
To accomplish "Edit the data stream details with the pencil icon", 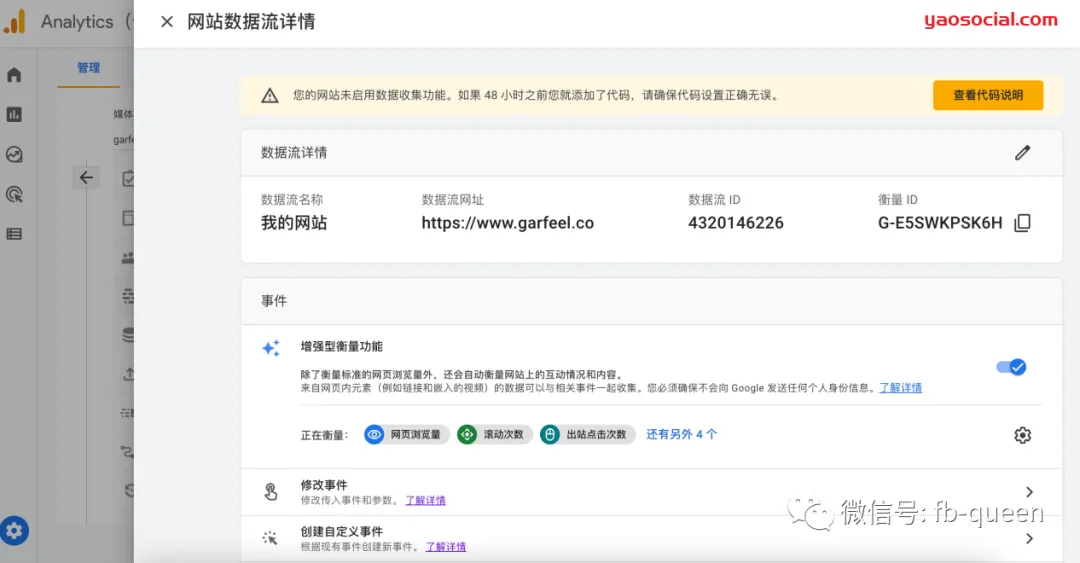I will [x=1022, y=153].
